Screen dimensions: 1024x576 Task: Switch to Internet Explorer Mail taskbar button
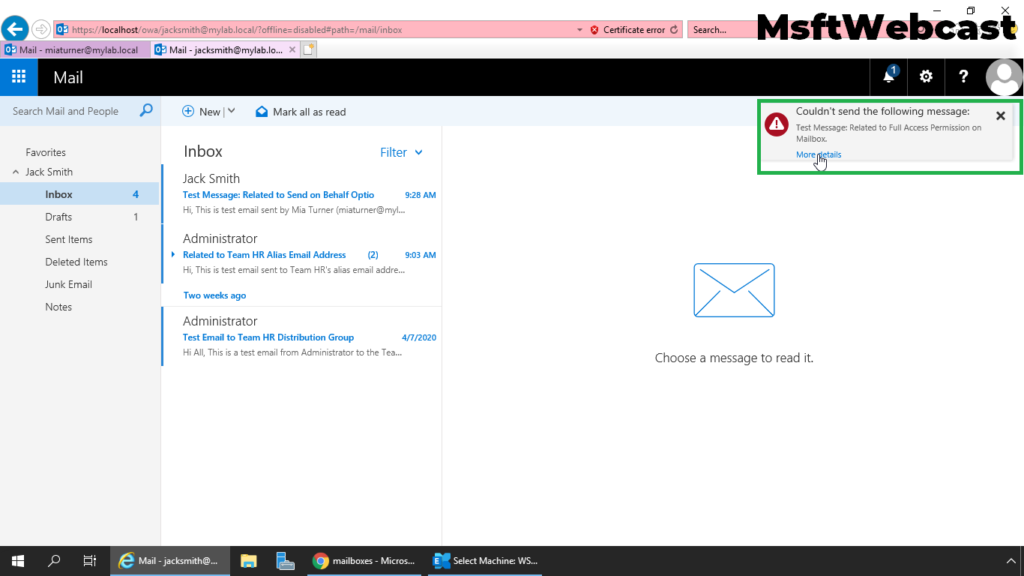pyautogui.click(x=170, y=561)
